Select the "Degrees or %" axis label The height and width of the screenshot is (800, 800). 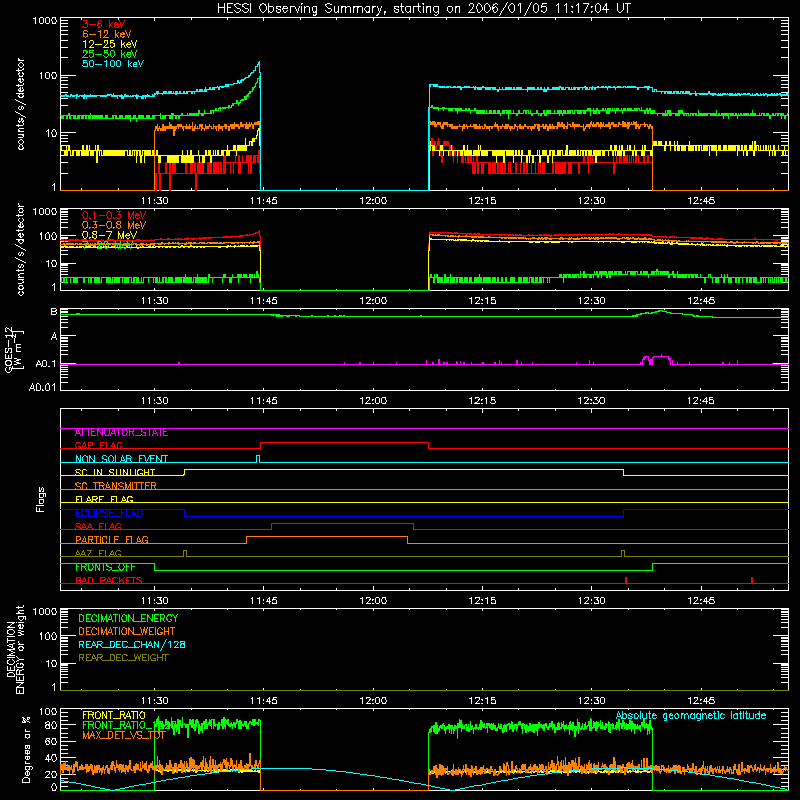point(26,749)
